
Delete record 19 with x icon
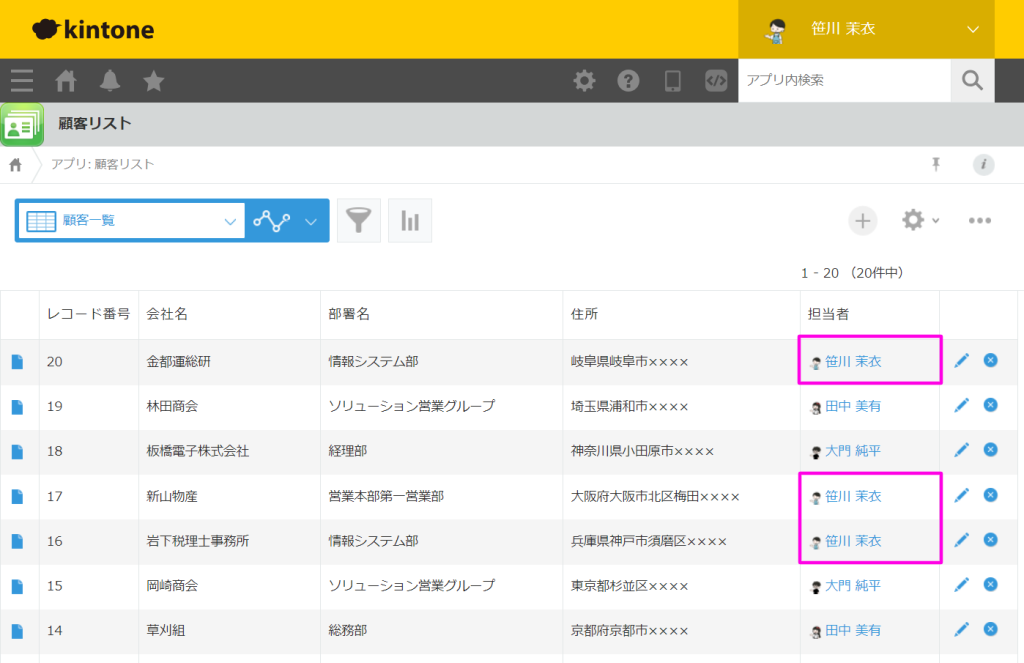pos(991,405)
